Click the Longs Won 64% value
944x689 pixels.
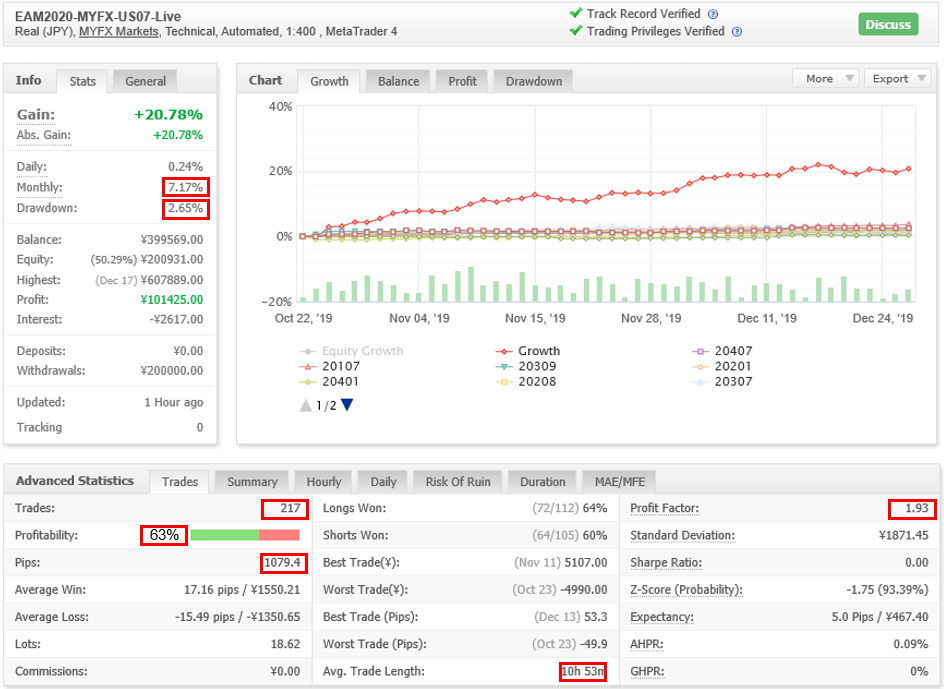click(595, 508)
